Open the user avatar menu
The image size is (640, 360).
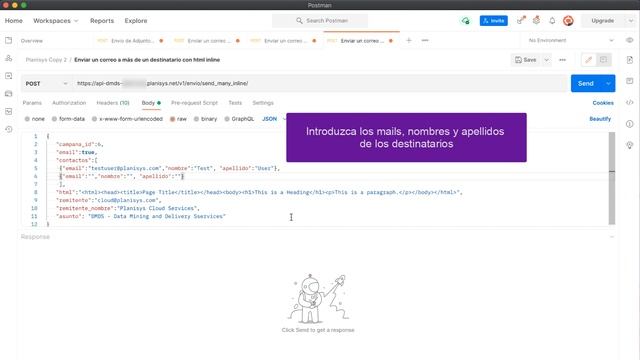pyautogui.click(x=568, y=21)
